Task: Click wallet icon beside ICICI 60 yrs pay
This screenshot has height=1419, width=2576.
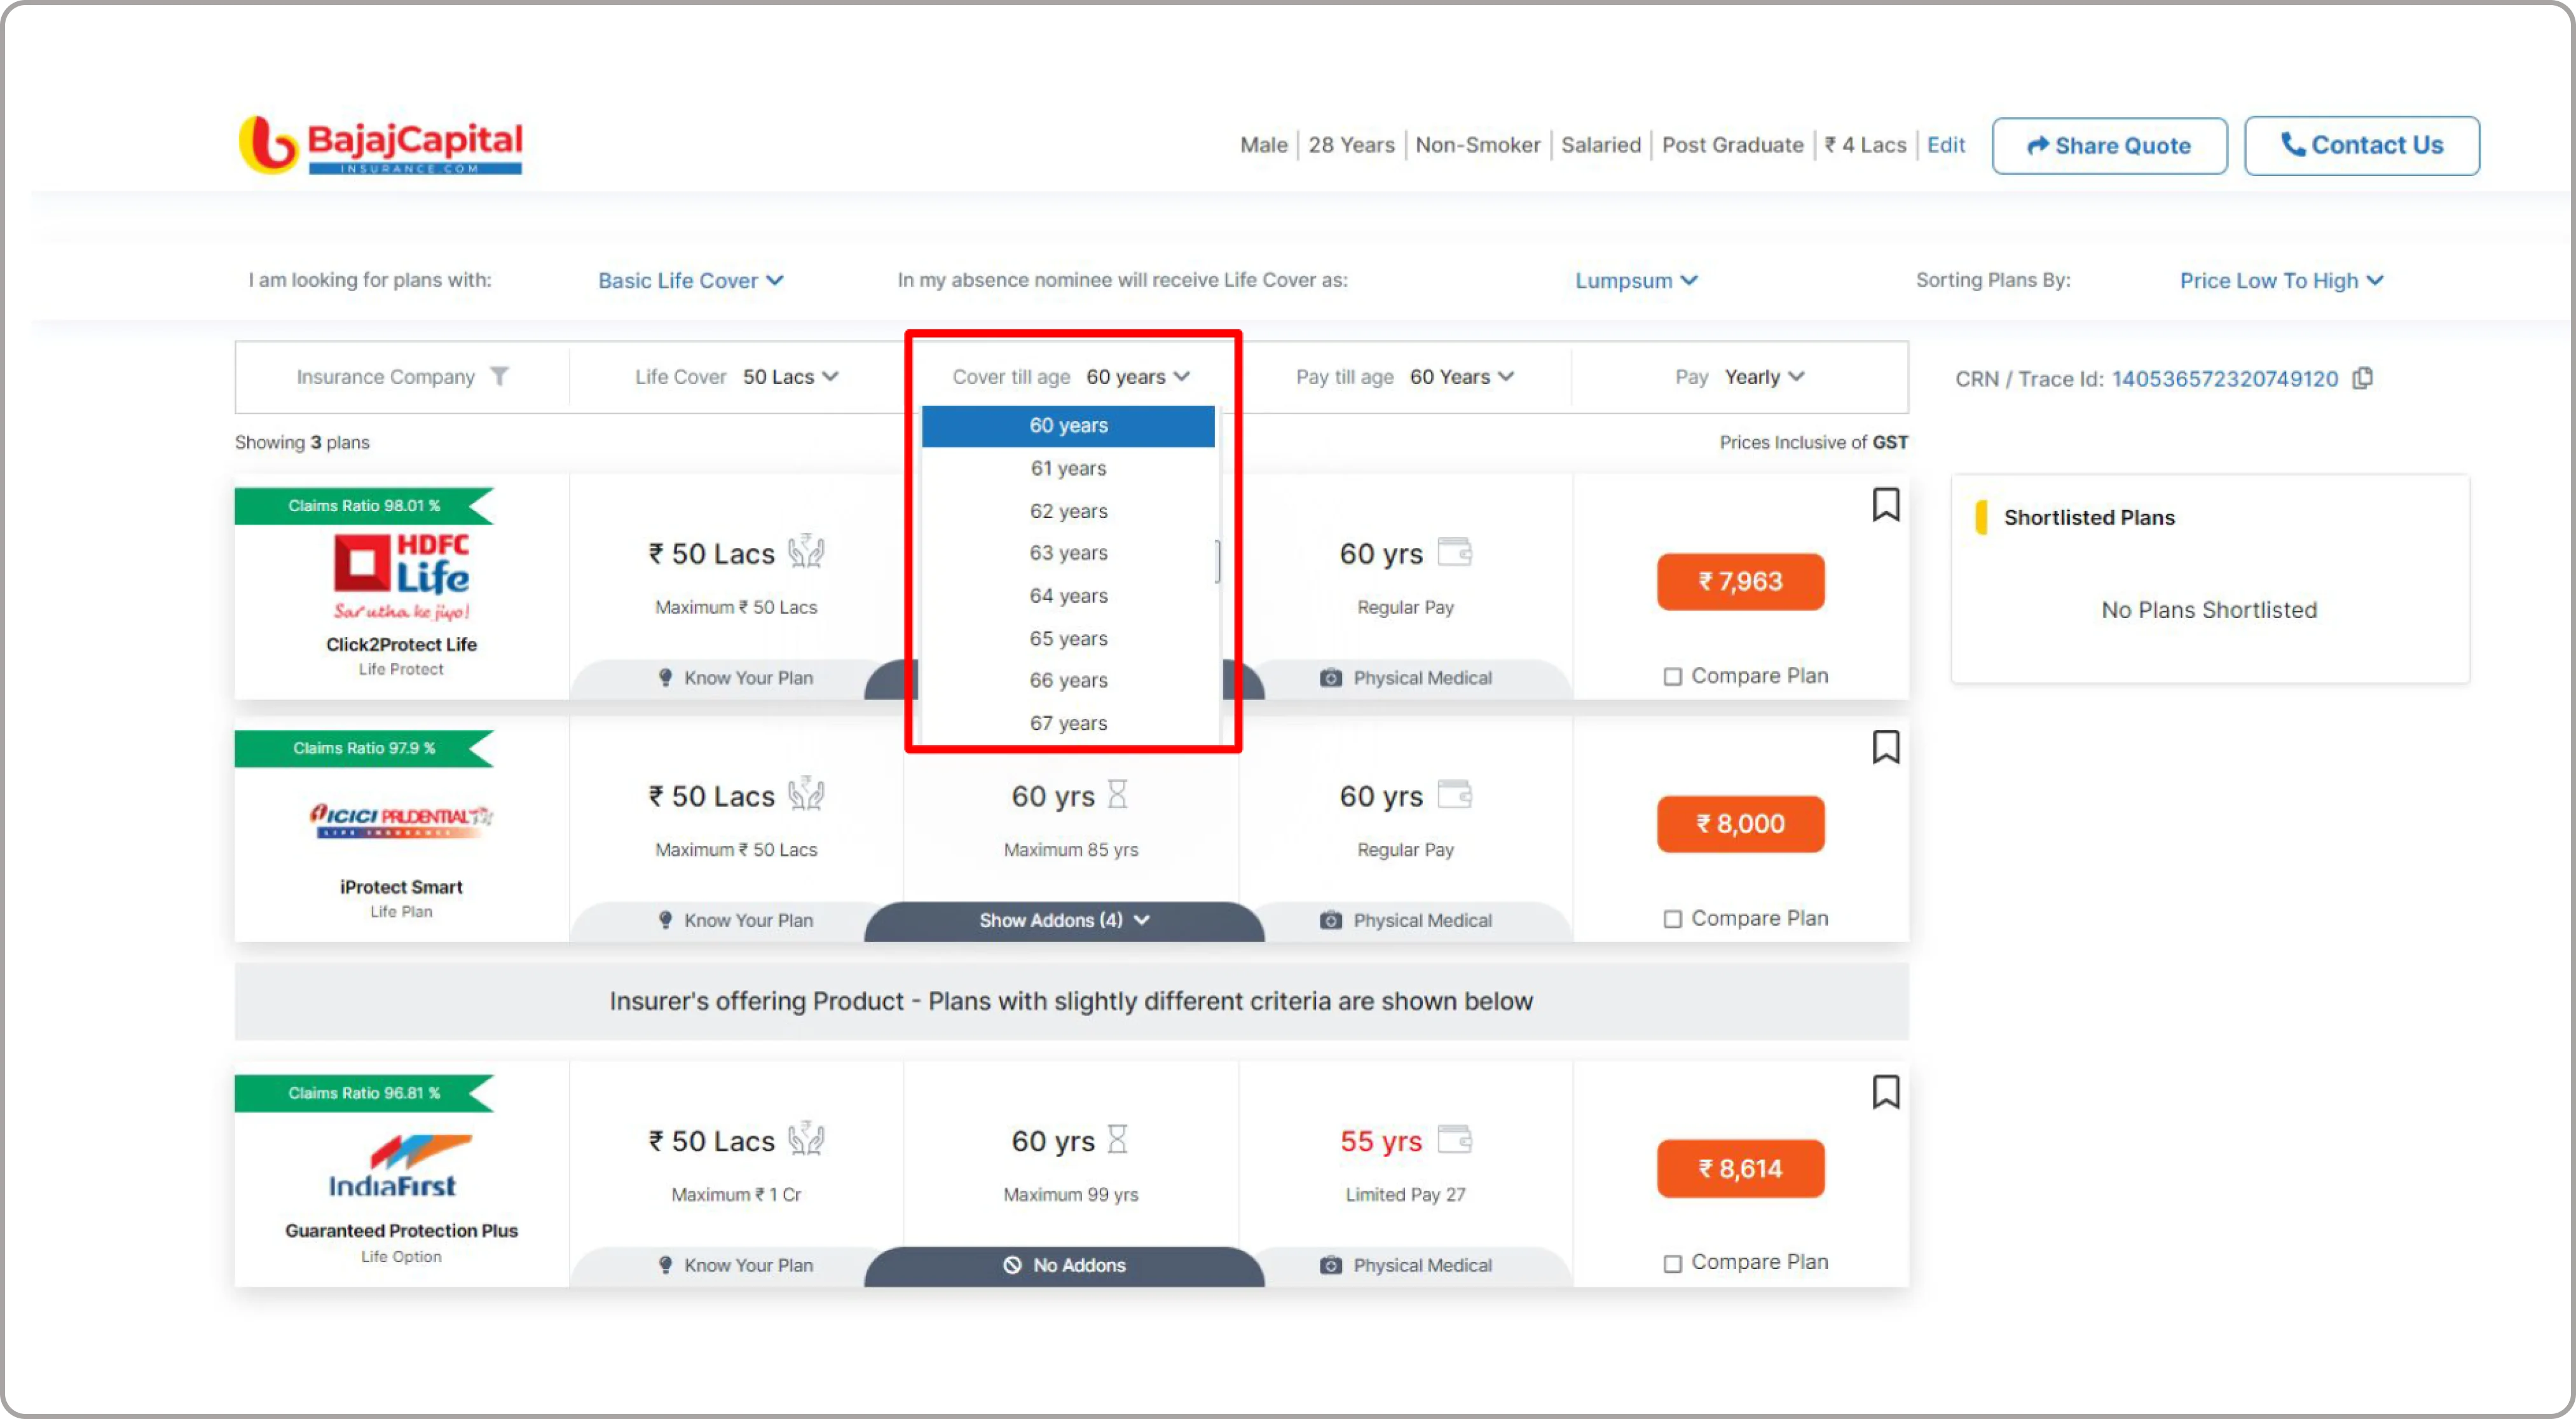Action: tap(1455, 794)
